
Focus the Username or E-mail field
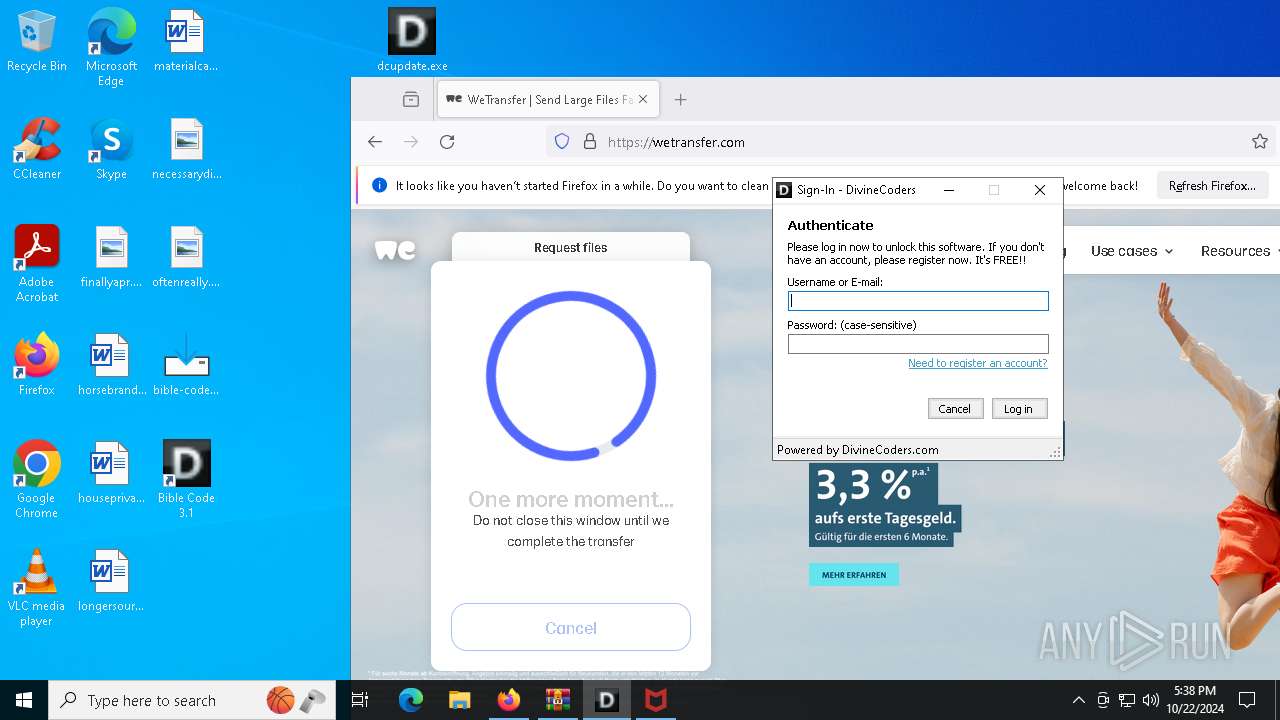(918, 300)
